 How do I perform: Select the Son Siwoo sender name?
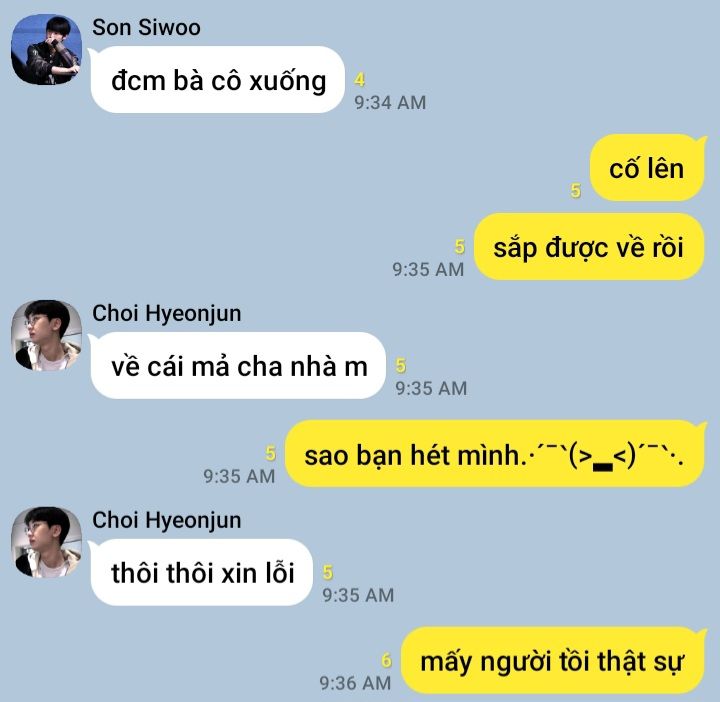coord(146,28)
